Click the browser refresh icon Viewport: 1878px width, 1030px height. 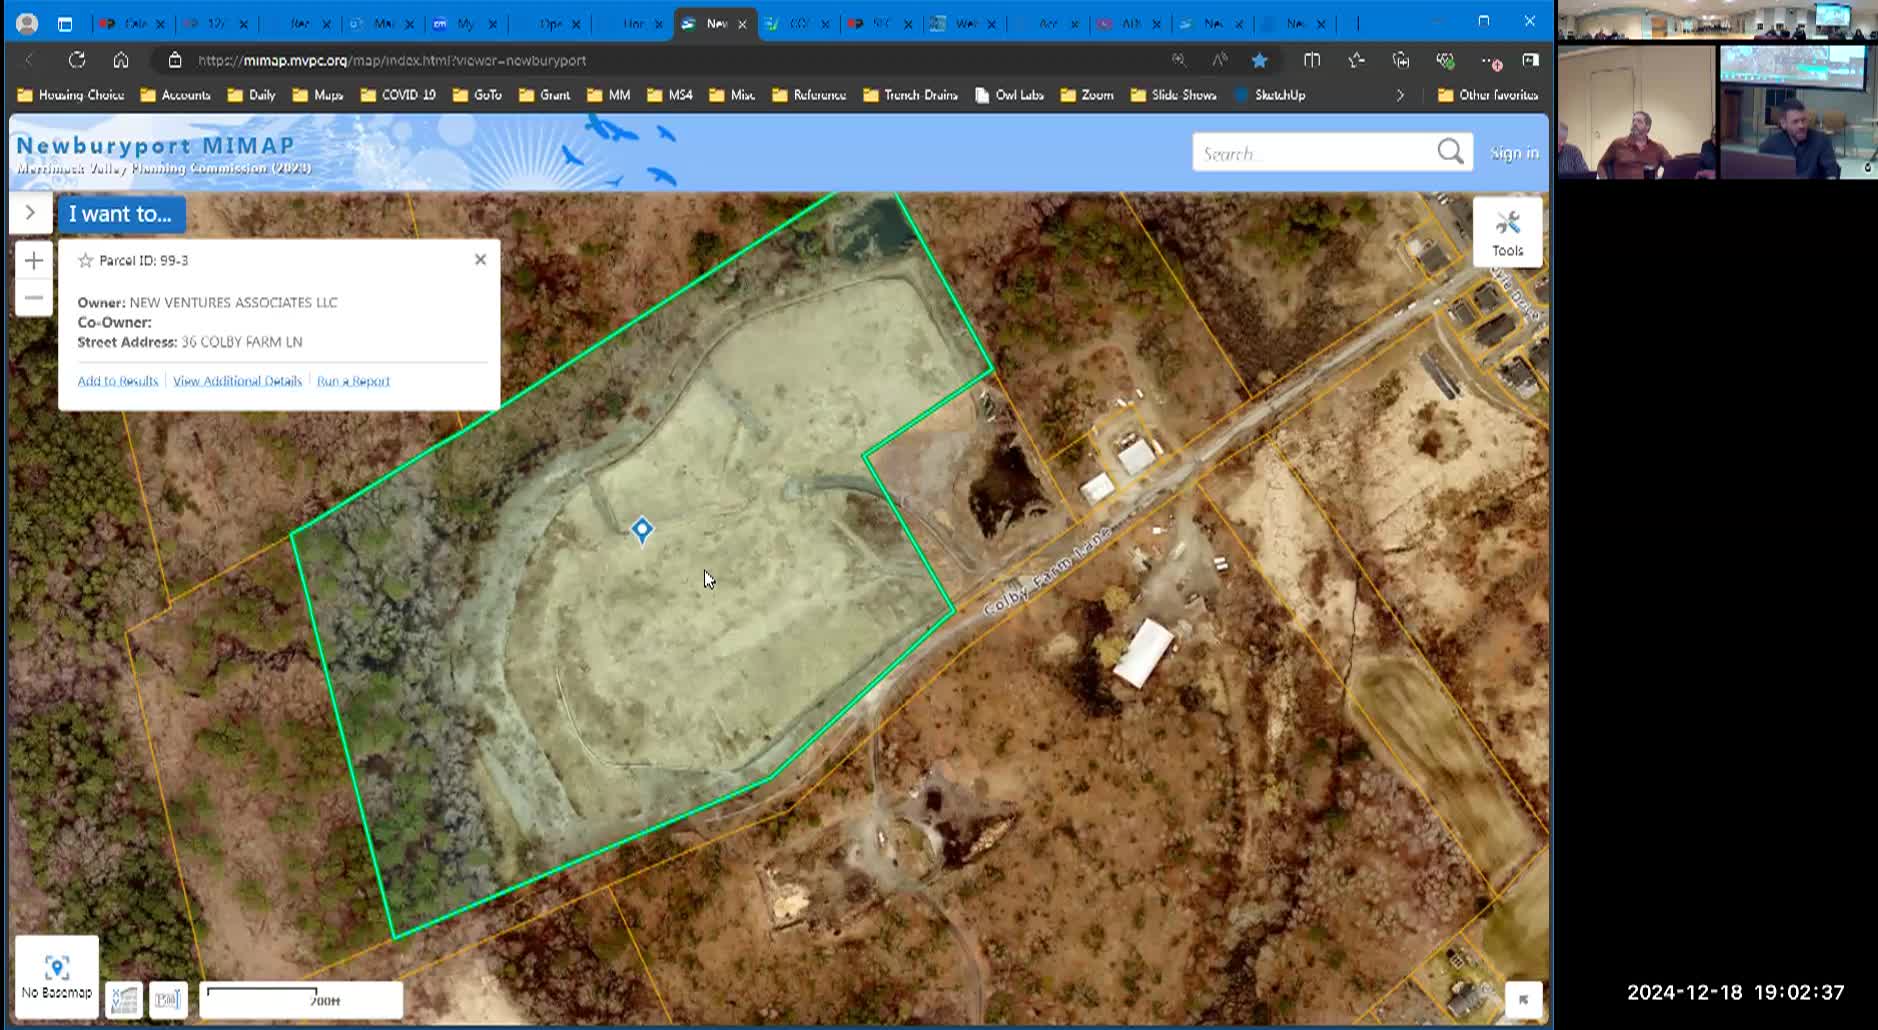click(x=77, y=60)
